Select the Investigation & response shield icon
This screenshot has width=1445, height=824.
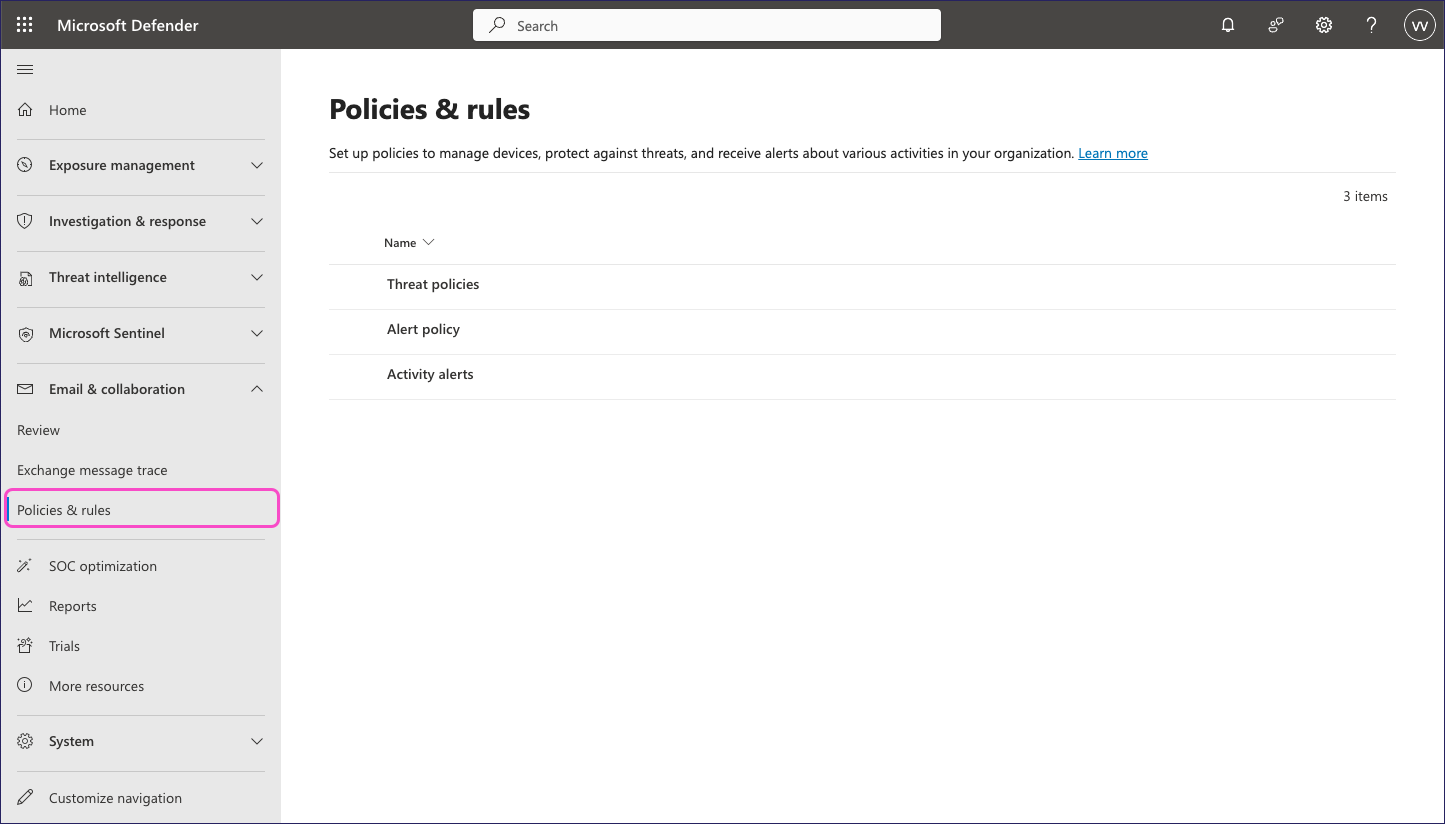pos(25,221)
